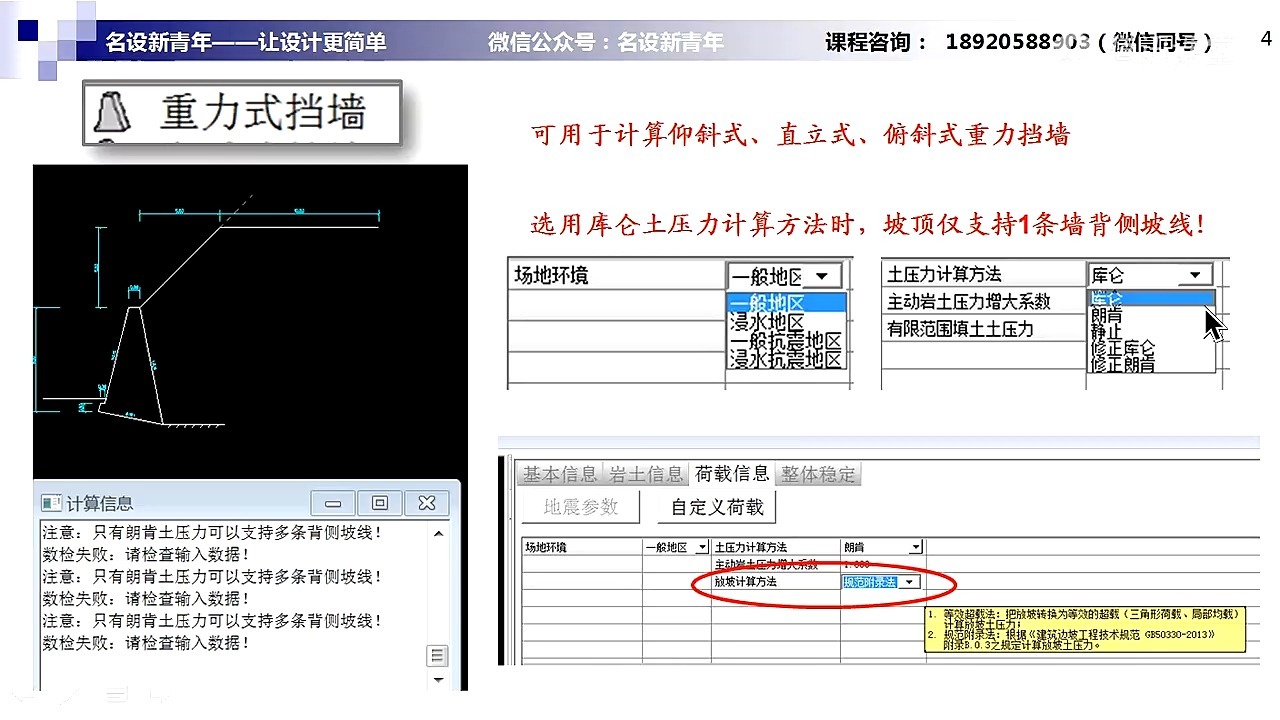
Task: Click 土压力计算方法 cell in the upper table
Action: (983, 274)
